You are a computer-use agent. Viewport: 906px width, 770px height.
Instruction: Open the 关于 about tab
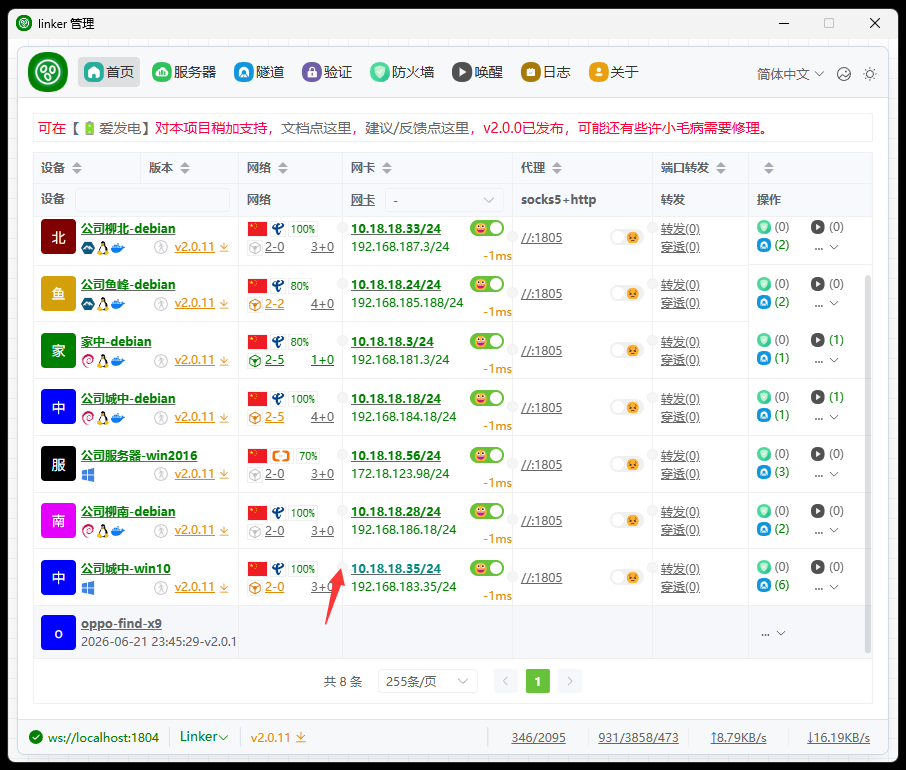(x=614, y=72)
